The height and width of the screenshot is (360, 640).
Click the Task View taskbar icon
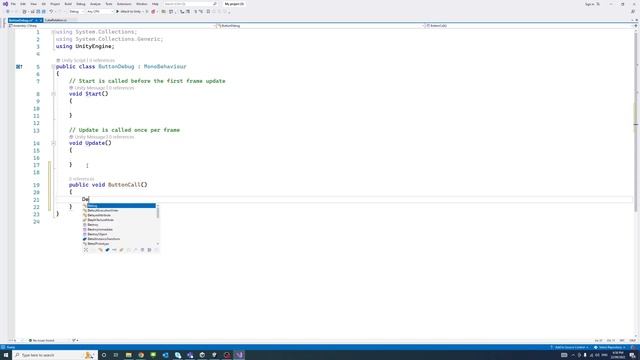point(116,355)
